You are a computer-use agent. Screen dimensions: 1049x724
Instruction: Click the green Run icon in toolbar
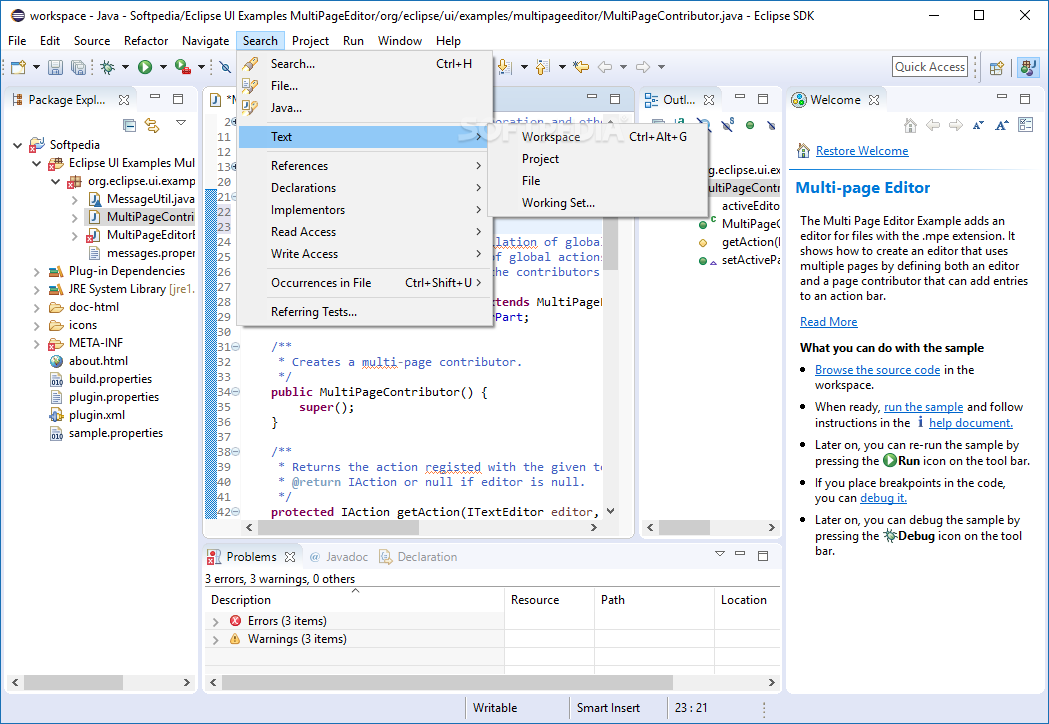(x=145, y=67)
